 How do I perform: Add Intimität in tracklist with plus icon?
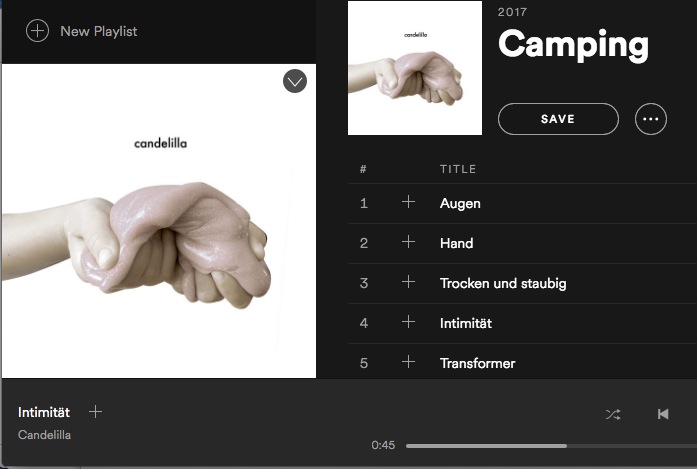pyautogui.click(x=409, y=322)
